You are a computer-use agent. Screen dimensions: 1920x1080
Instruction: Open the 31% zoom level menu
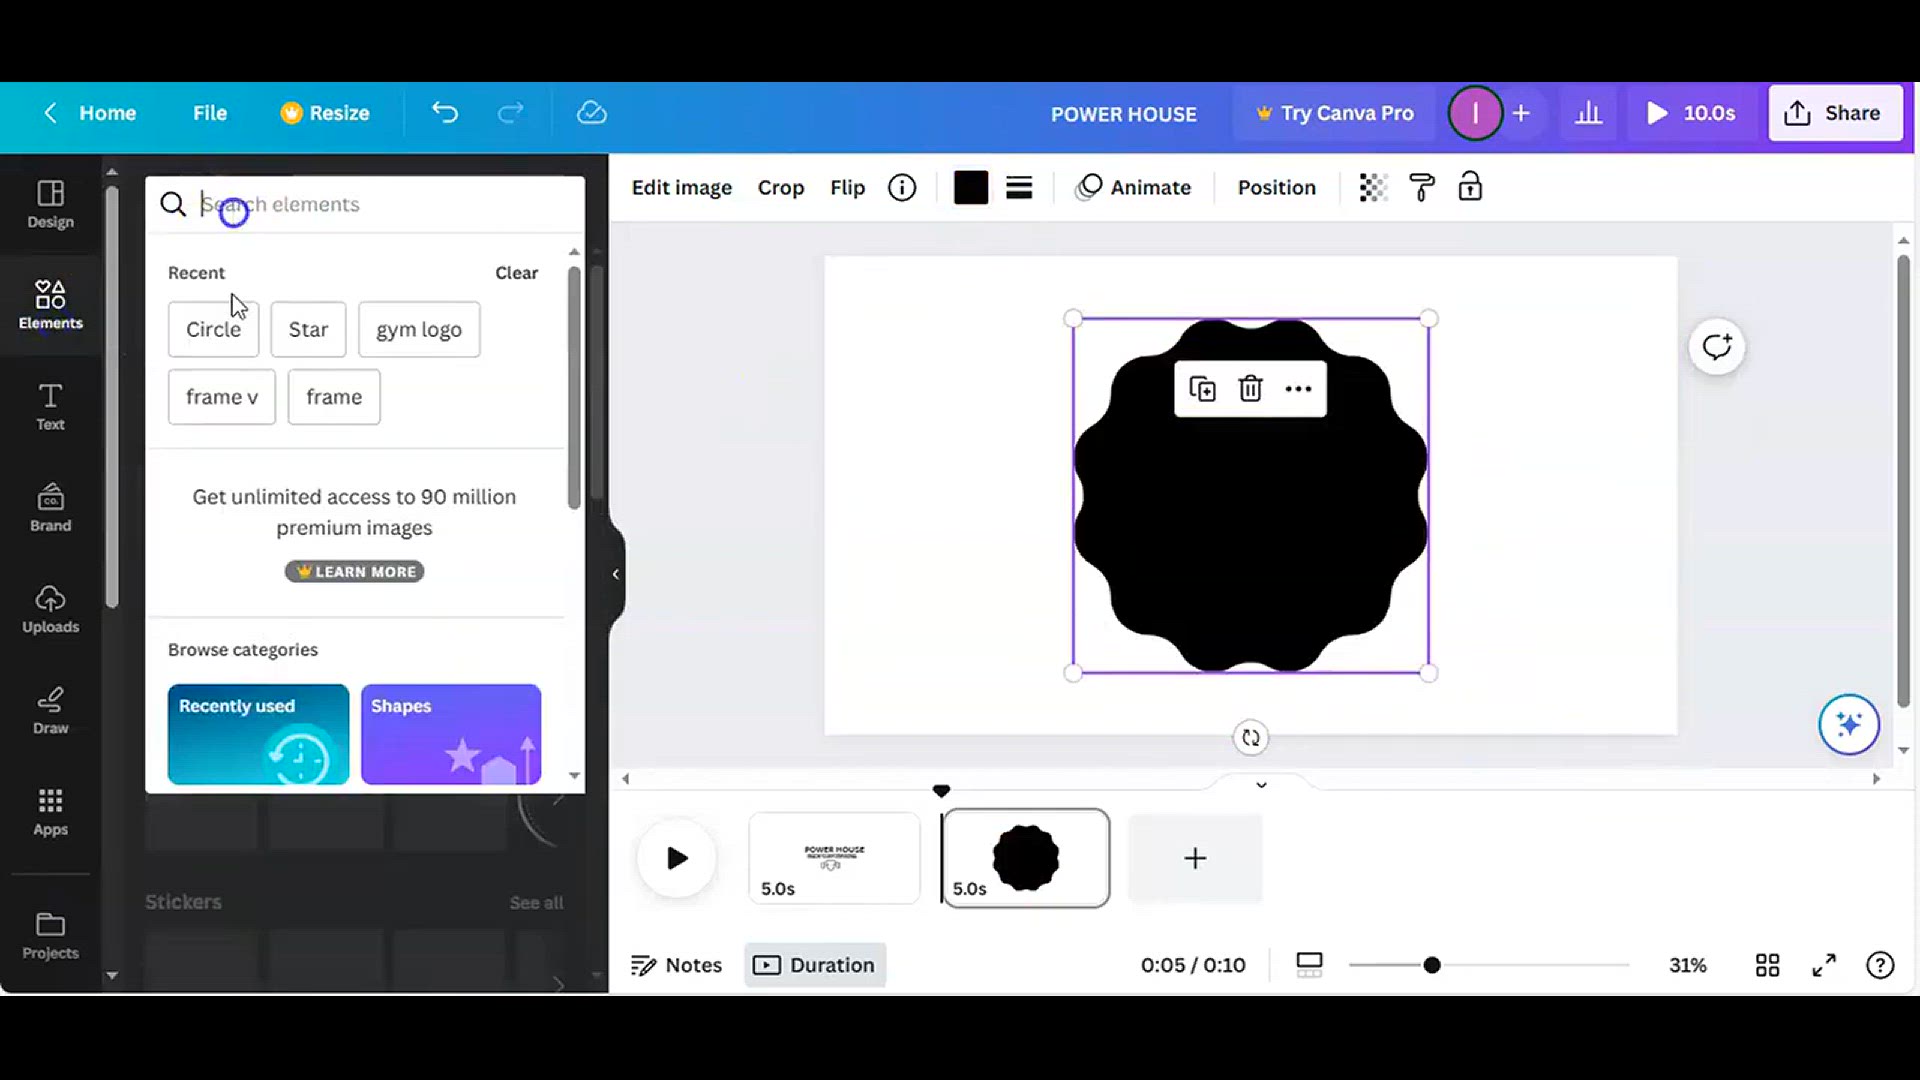pyautogui.click(x=1688, y=965)
